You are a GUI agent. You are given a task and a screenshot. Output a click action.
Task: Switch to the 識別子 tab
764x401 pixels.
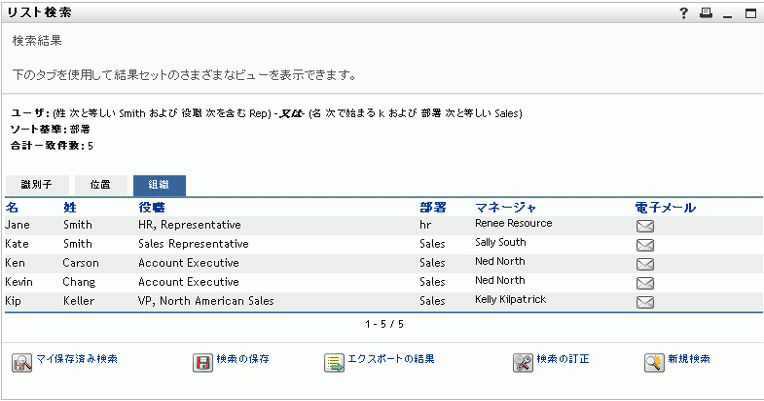40,185
